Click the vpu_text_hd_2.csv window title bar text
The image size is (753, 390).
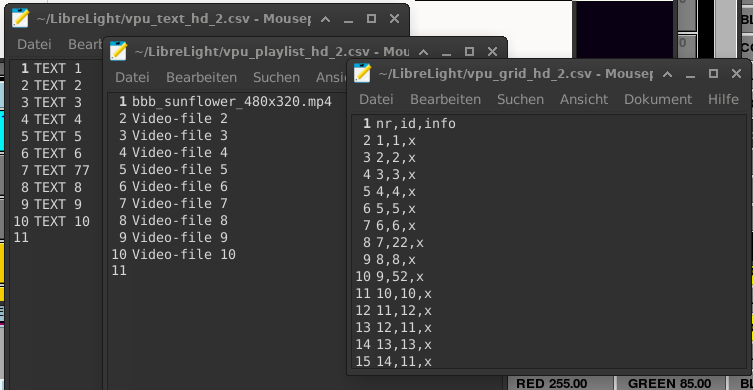pos(173,19)
